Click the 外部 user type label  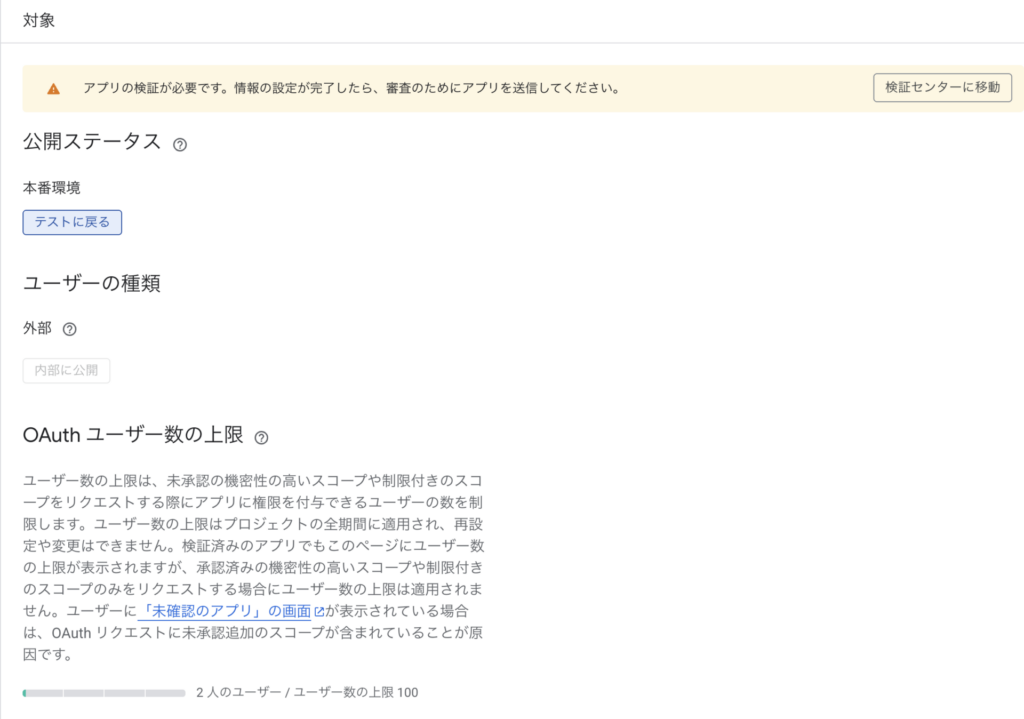click(37, 328)
